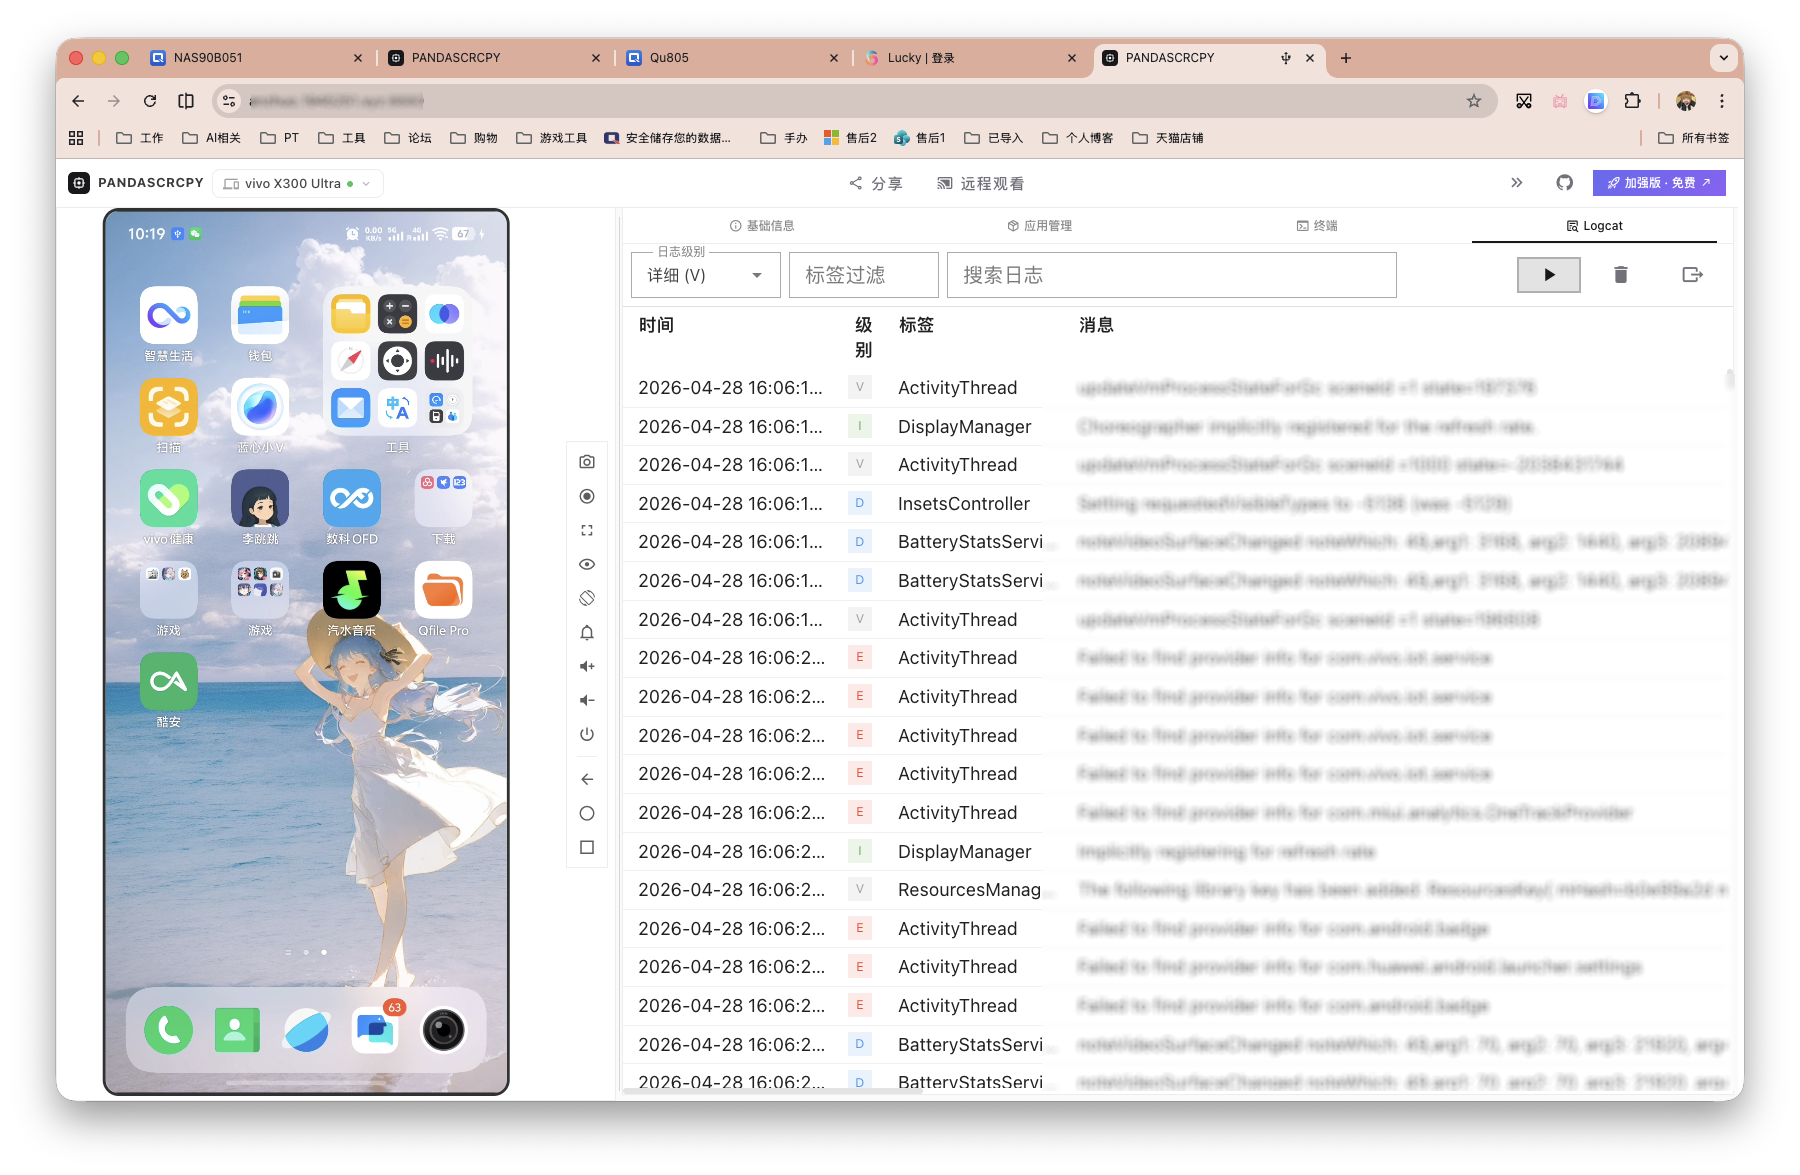Toggle the eye visibility icon
Screen dimensions: 1800x1175
point(587,564)
